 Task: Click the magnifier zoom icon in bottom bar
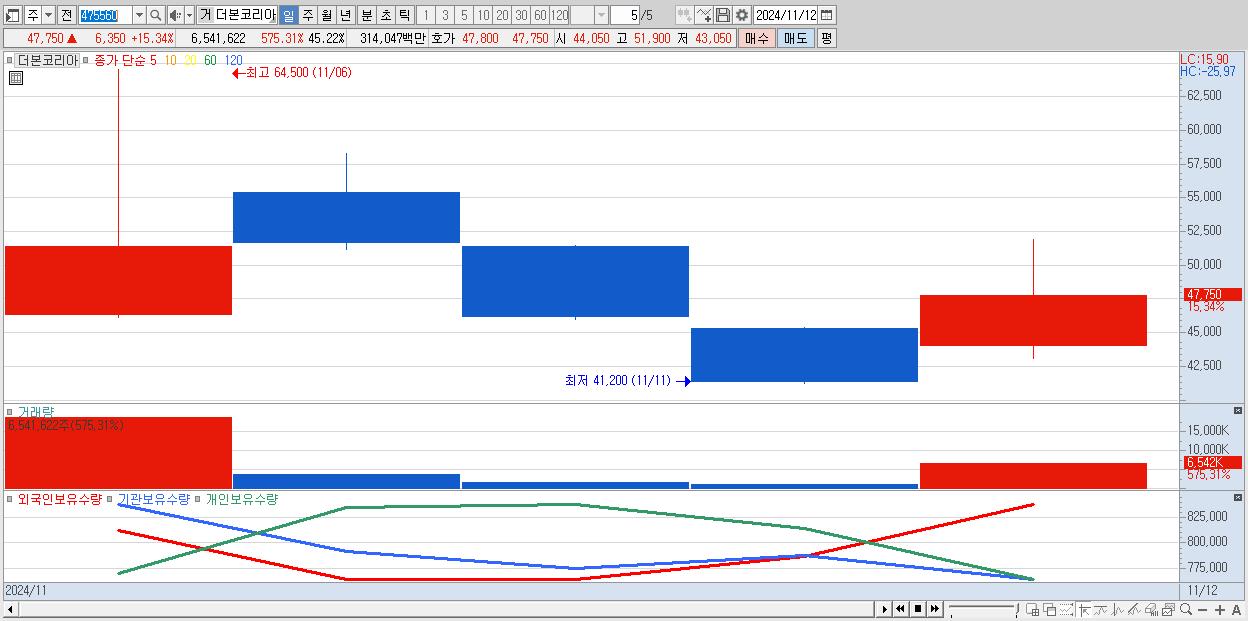pyautogui.click(x=1186, y=609)
